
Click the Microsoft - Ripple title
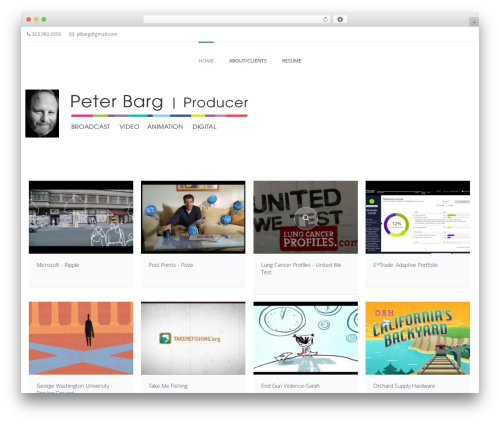[x=58, y=265]
